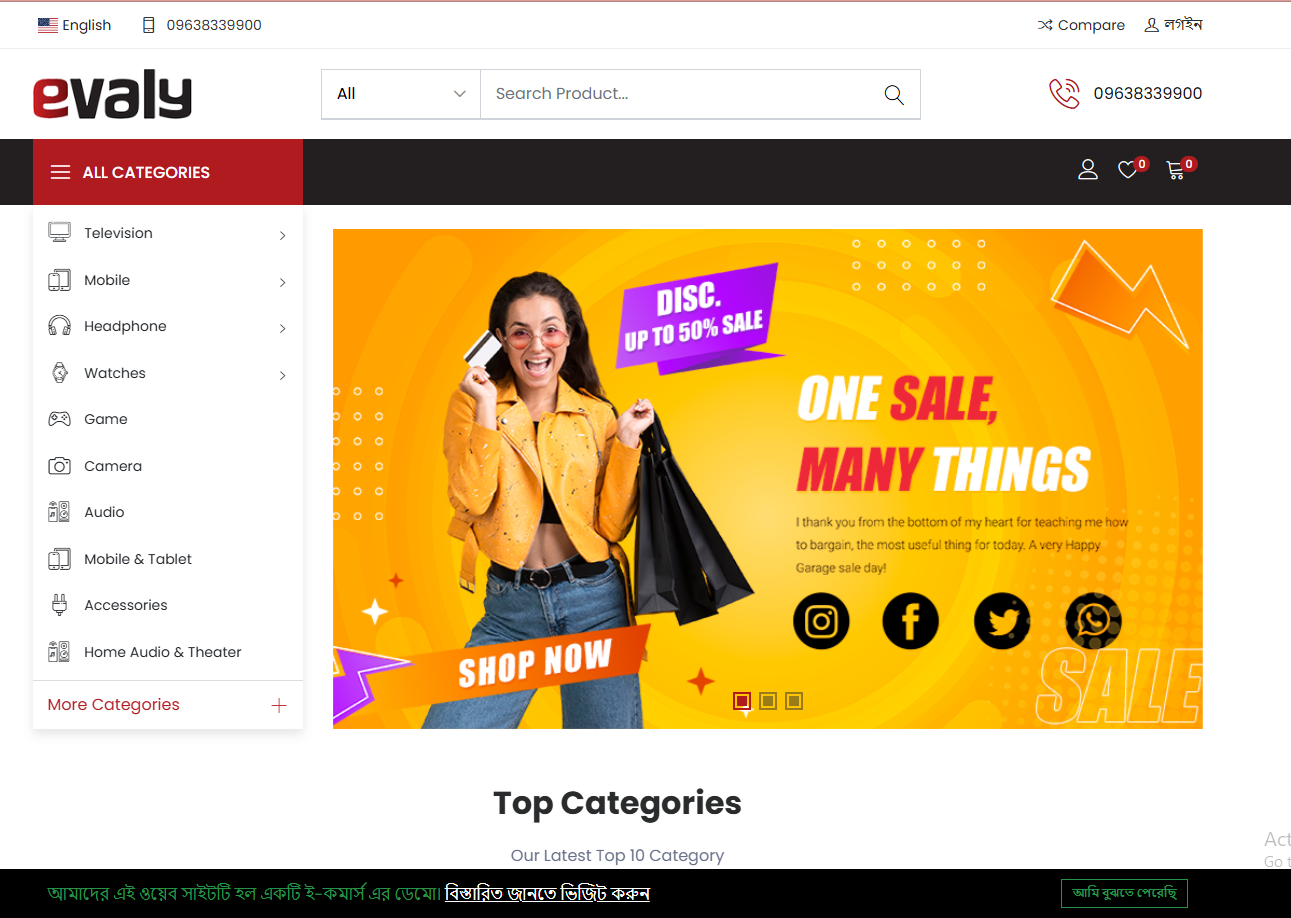Screen dimensions: 1291x918
Task: Click the user account icon in navbar
Action: pyautogui.click(x=1088, y=170)
